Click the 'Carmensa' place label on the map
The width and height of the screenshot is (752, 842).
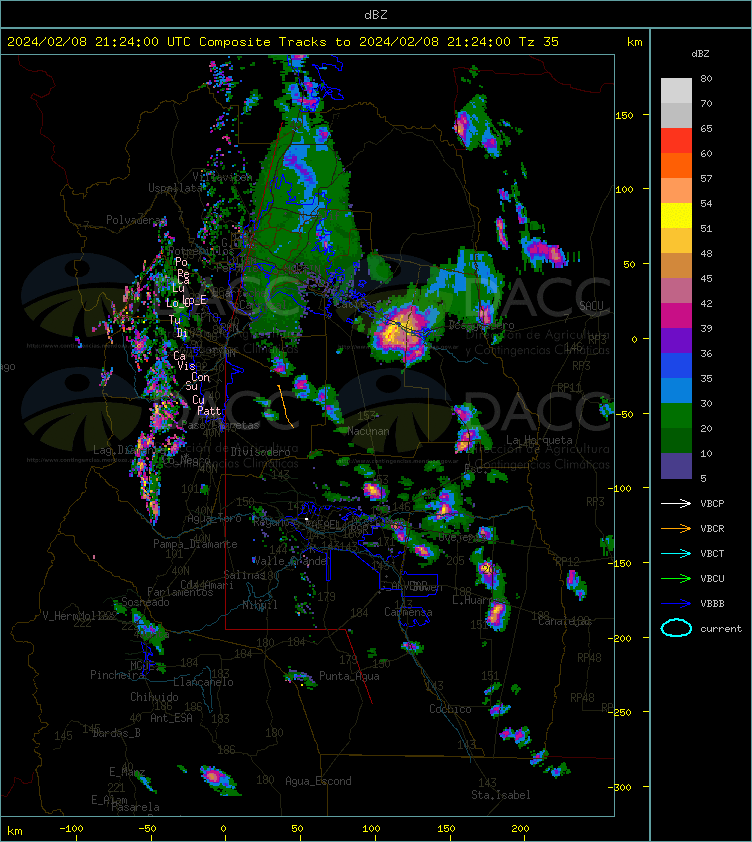tap(408, 612)
